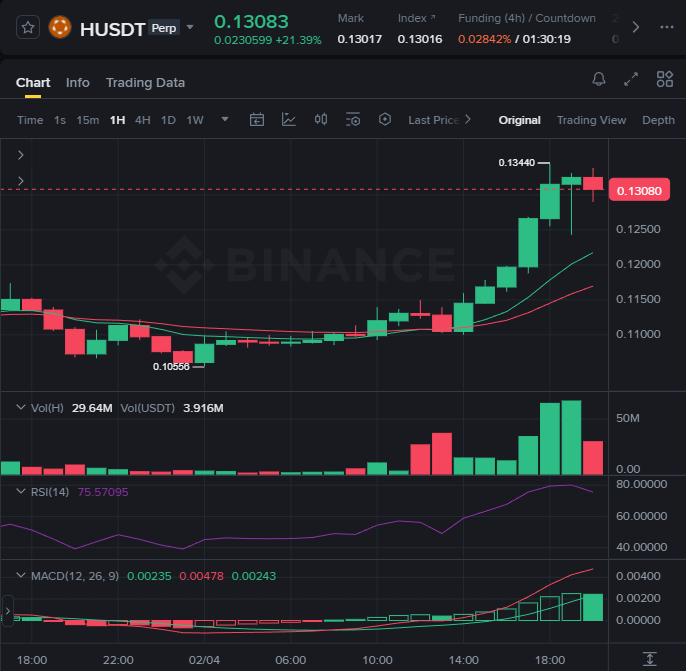Click the auto-fit price scale icon at bottom right
Screen dimensions: 686x671
[650, 659]
